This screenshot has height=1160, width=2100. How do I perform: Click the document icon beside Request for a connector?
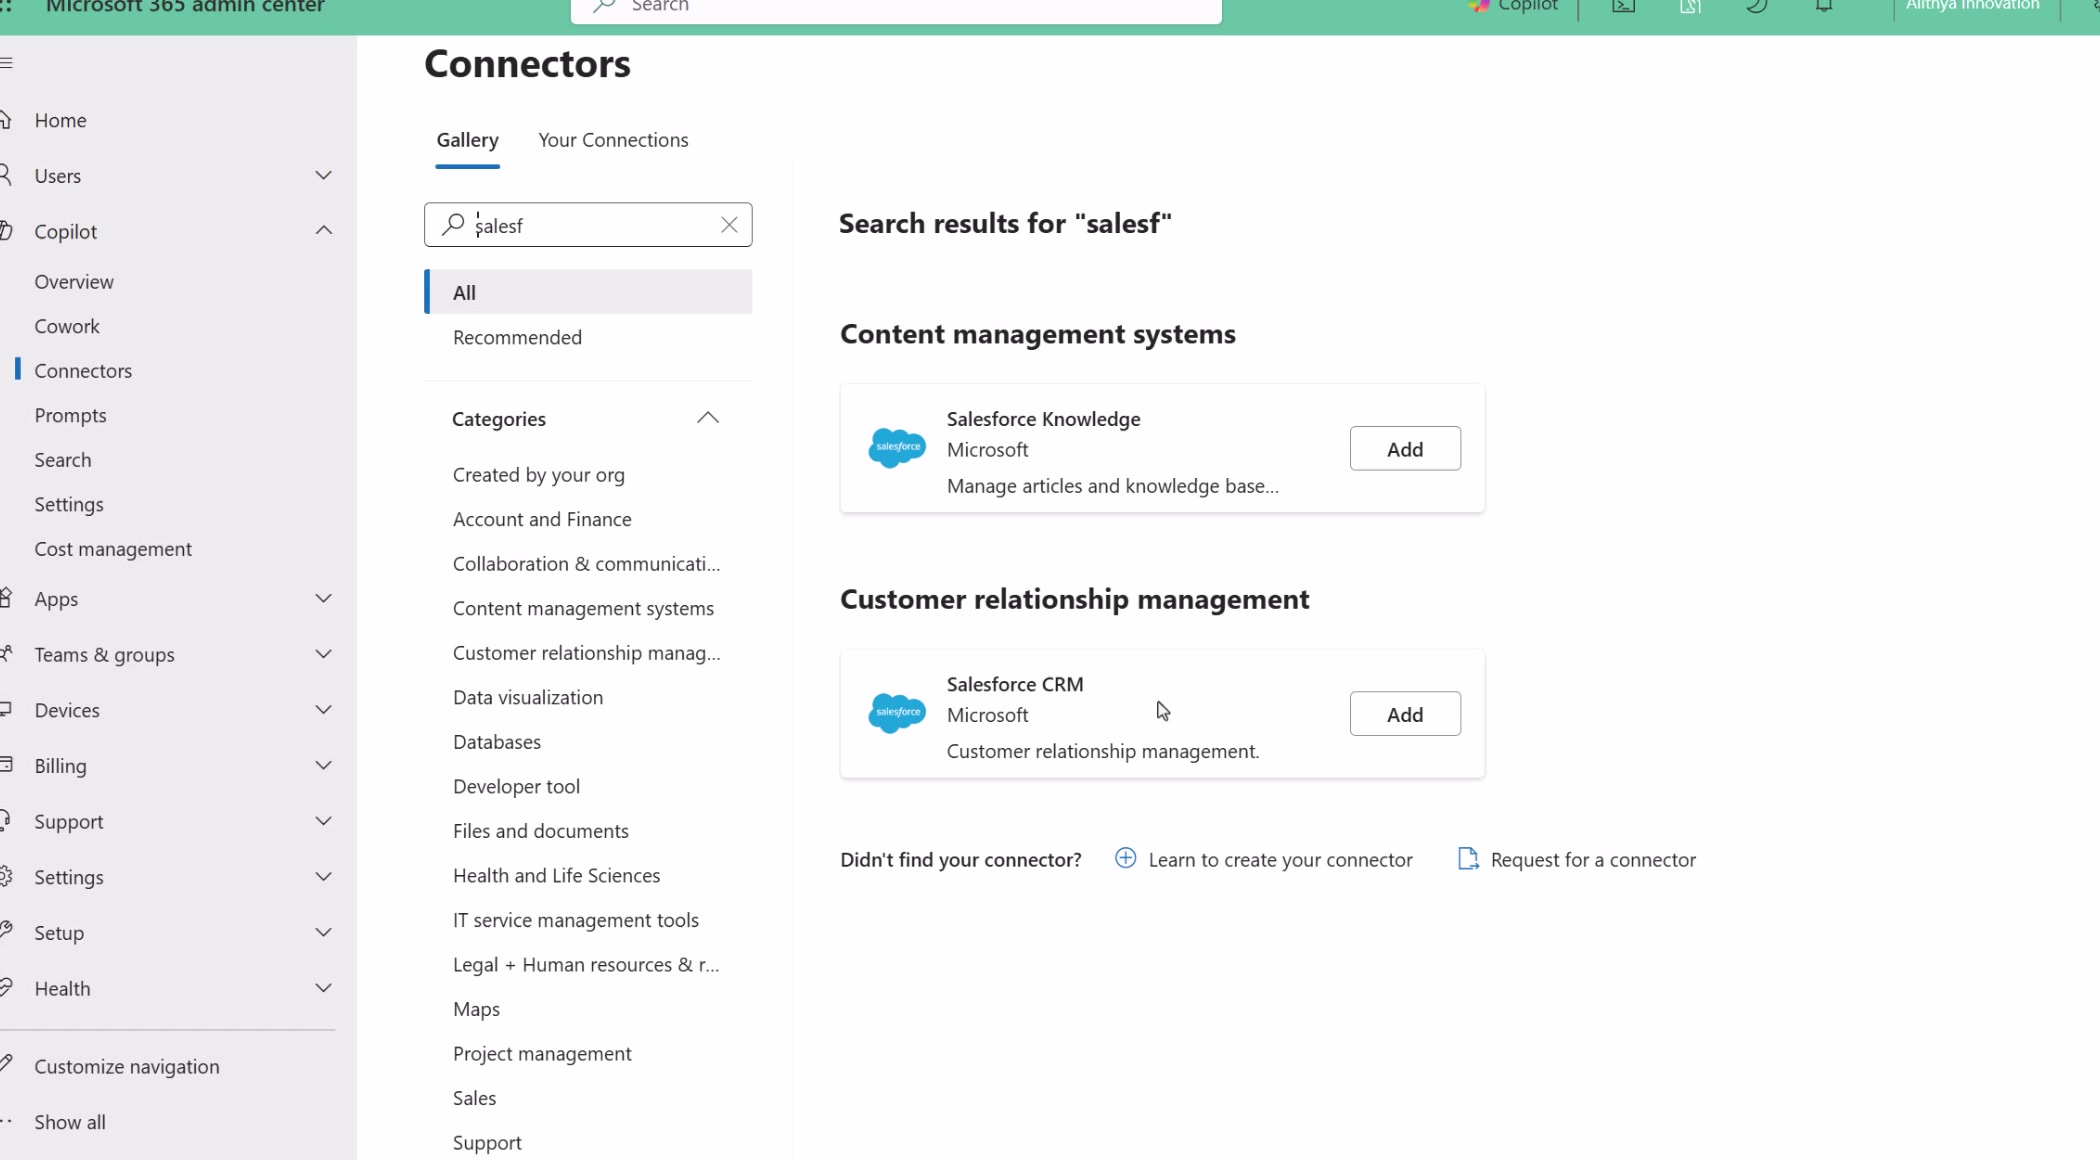[x=1467, y=858]
